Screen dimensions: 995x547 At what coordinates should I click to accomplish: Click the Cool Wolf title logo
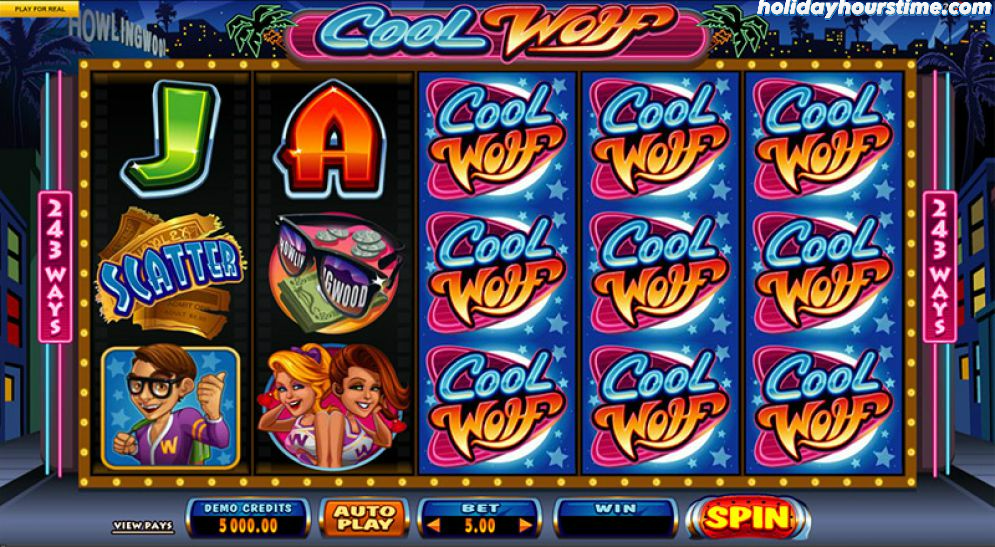coord(497,30)
